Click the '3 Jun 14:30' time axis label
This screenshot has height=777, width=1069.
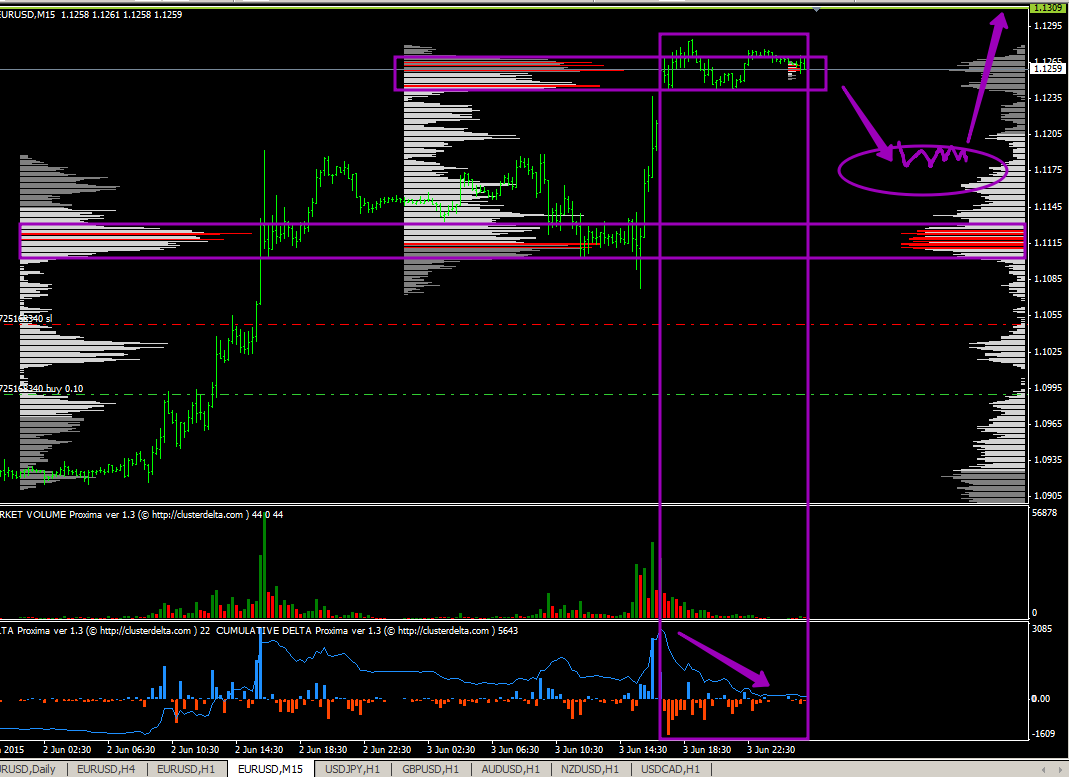644,750
